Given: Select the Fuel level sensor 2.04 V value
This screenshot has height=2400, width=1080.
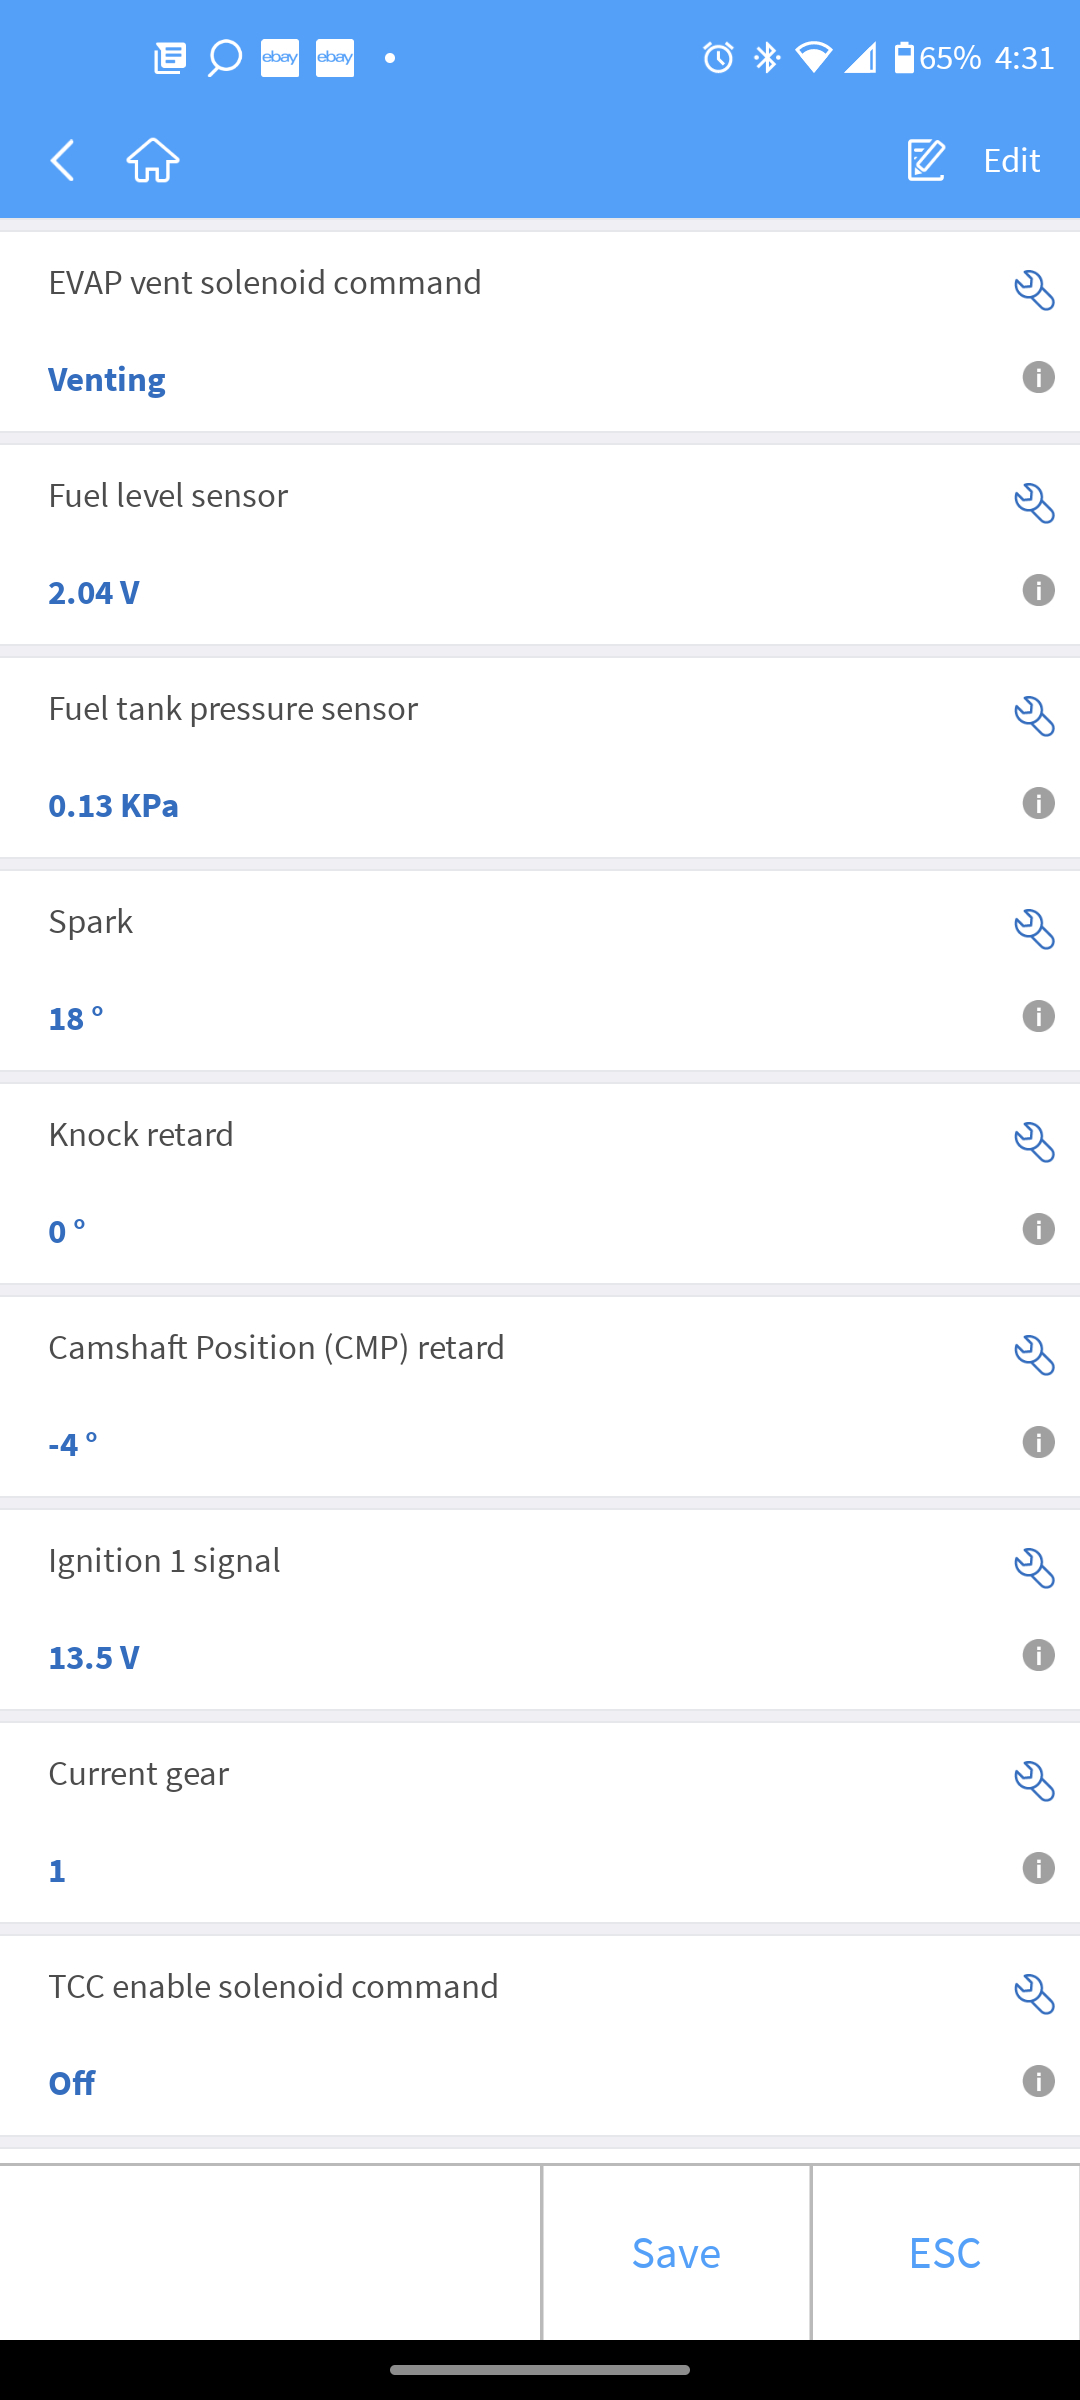Looking at the screenshot, I should (x=94, y=592).
